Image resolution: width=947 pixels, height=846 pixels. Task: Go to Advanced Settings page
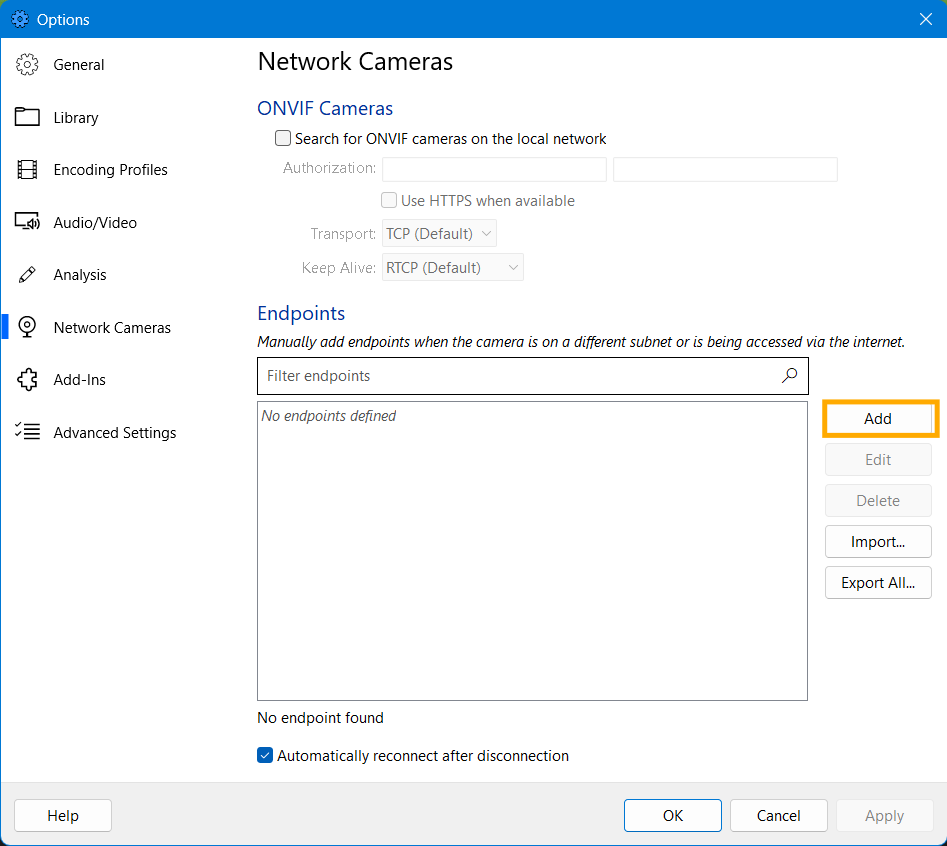click(x=114, y=433)
